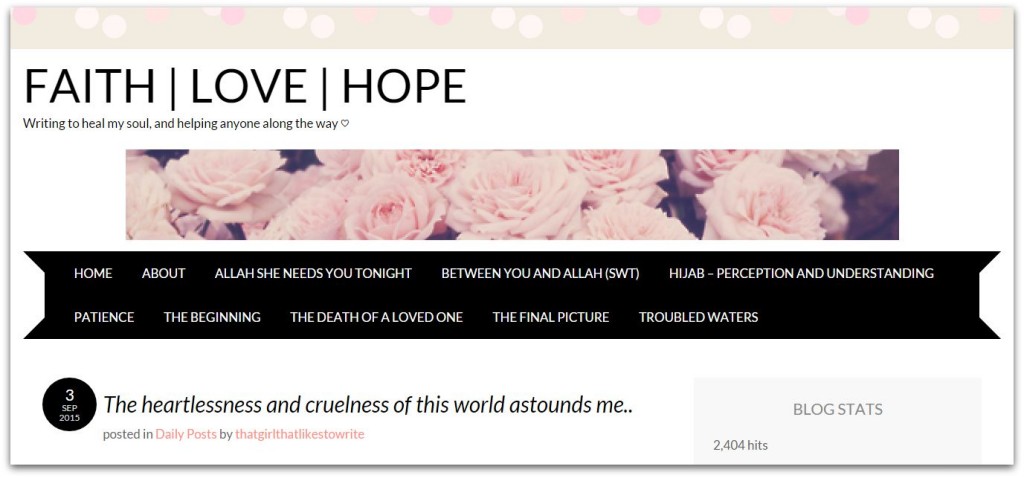The height and width of the screenshot is (478, 1024).
Task: Navigate to the PATIENCE page
Action: pos(104,317)
